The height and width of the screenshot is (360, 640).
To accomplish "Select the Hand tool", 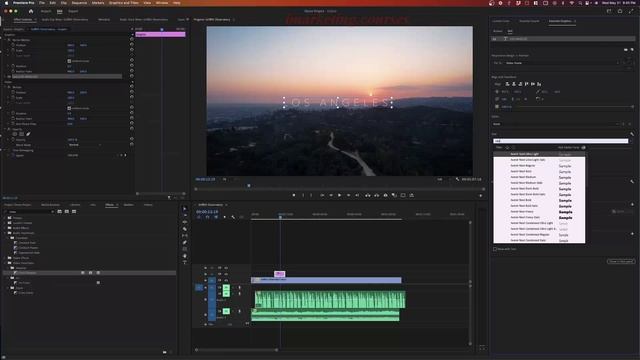I will pyautogui.click(x=184, y=256).
